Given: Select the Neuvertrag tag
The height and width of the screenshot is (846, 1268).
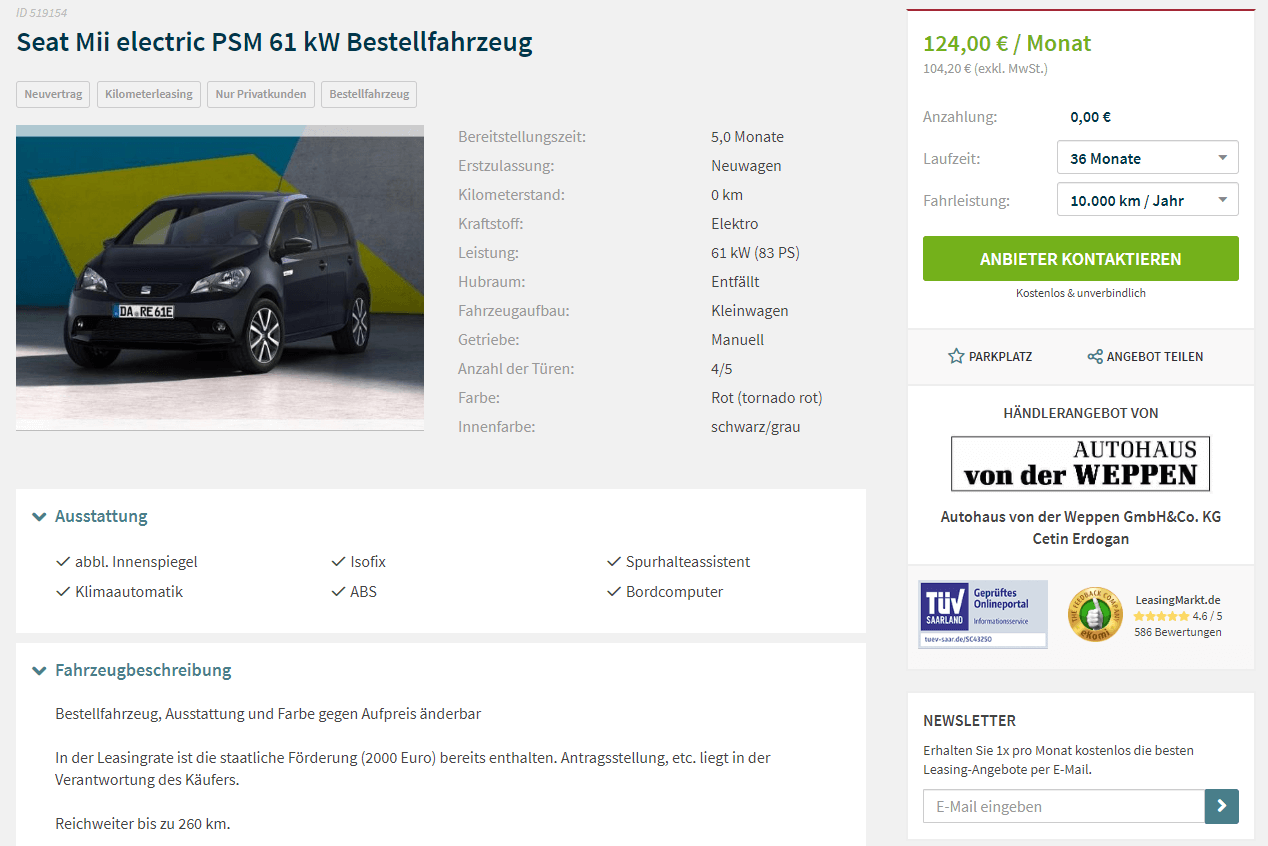Looking at the screenshot, I should click(x=53, y=94).
